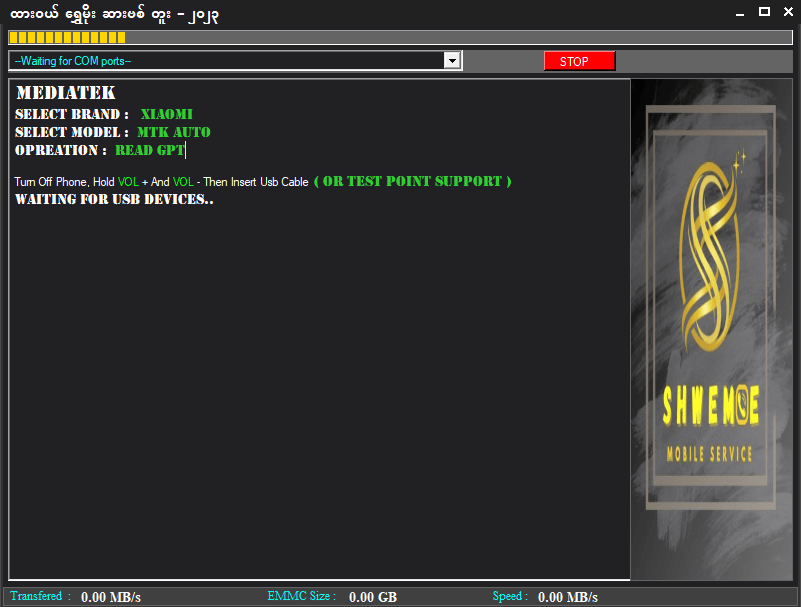Click the XIAOMI brand value
The height and width of the screenshot is (607, 801).
tap(166, 114)
